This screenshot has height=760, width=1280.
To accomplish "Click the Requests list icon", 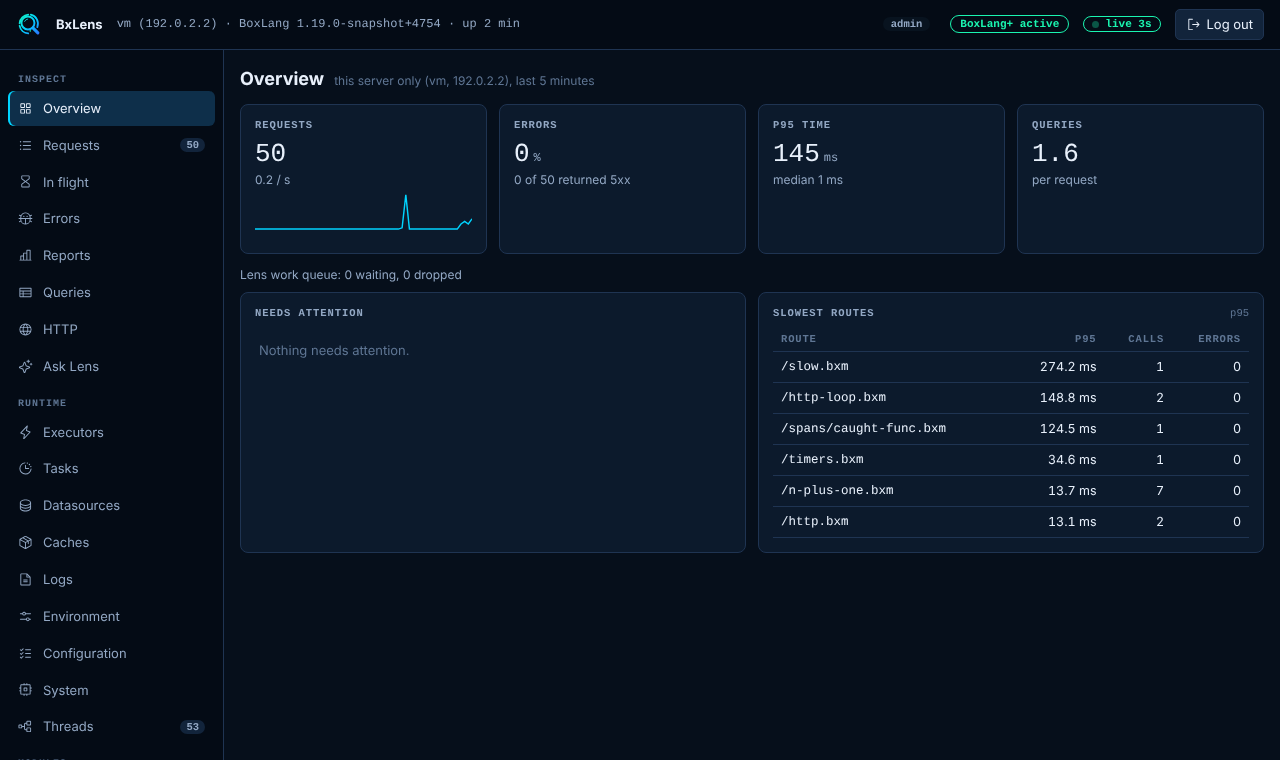I will tap(25, 145).
